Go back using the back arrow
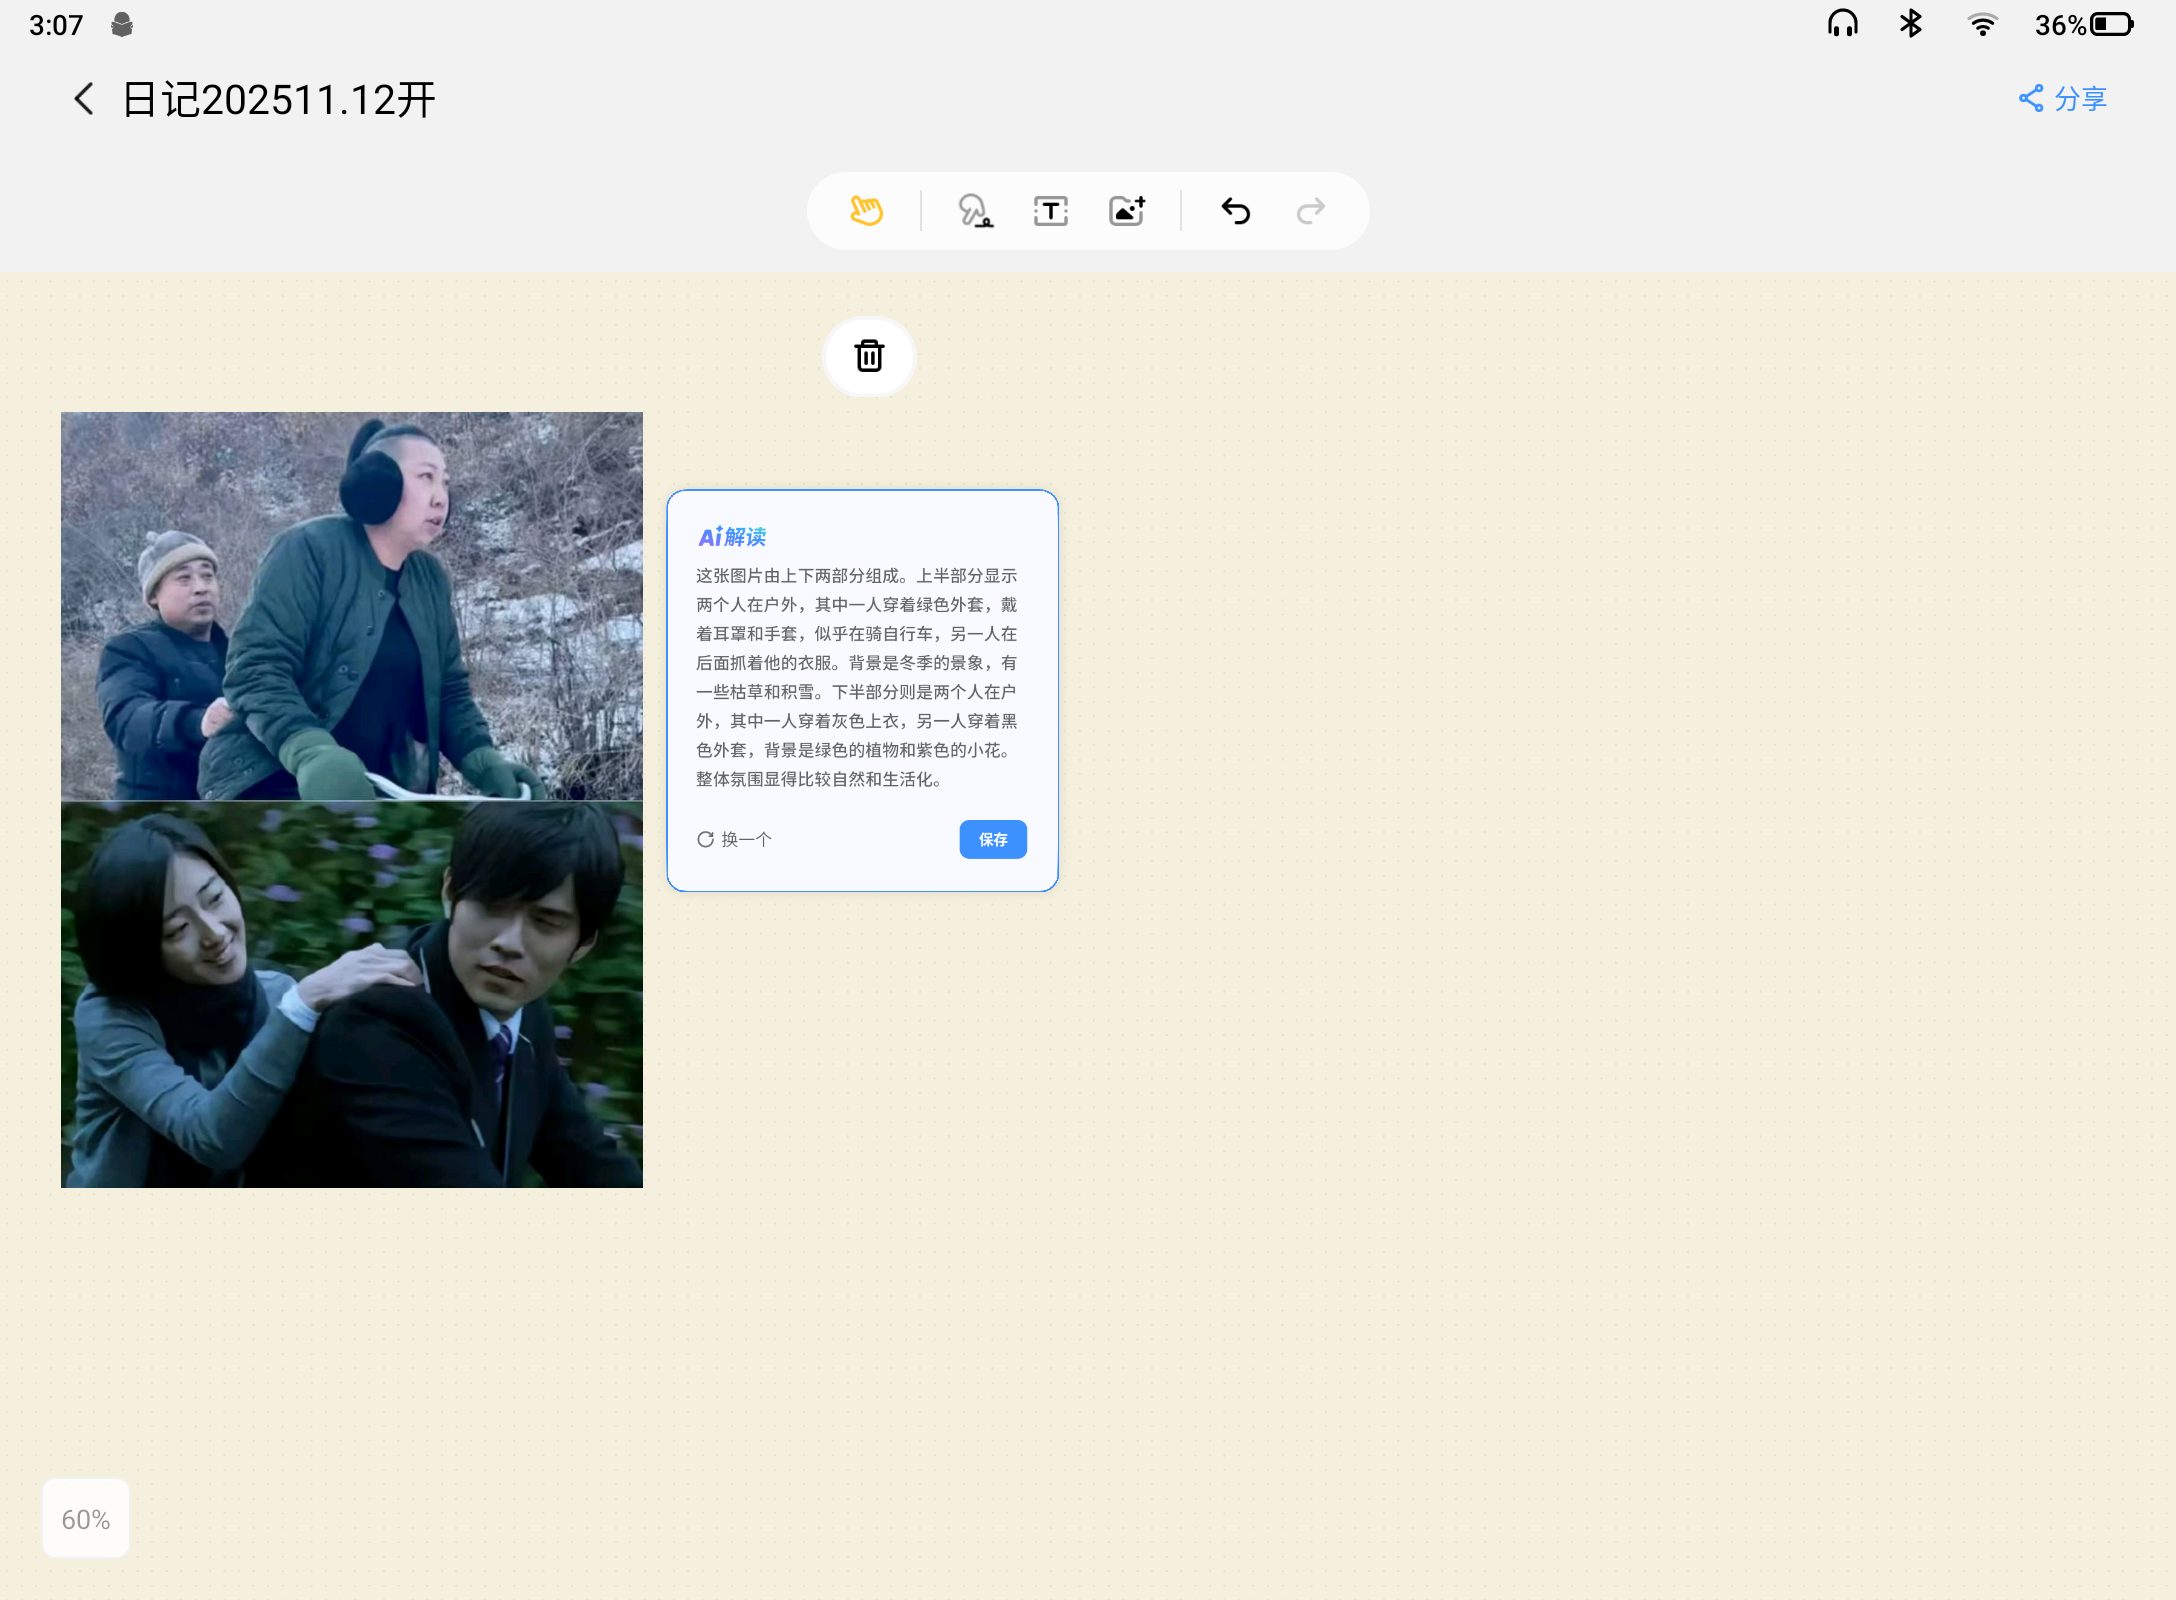The width and height of the screenshot is (2176, 1600). click(84, 99)
